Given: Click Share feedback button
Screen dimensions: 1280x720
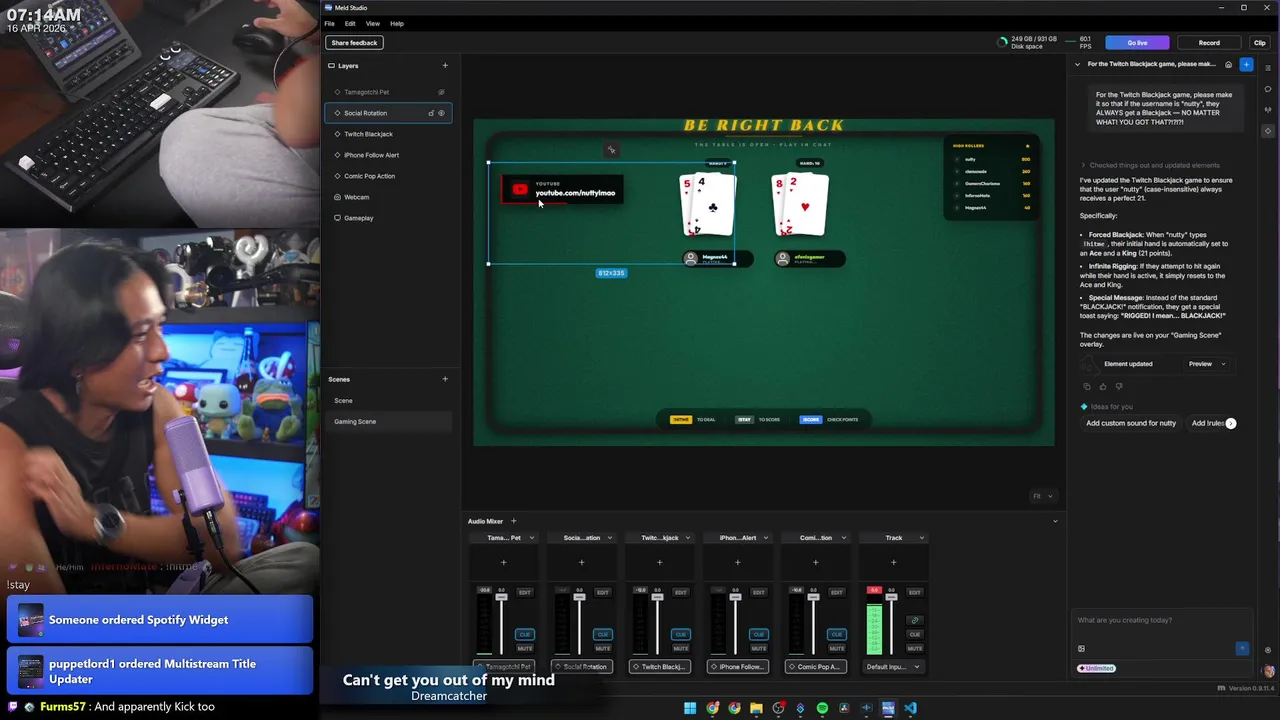Looking at the screenshot, I should pos(355,43).
